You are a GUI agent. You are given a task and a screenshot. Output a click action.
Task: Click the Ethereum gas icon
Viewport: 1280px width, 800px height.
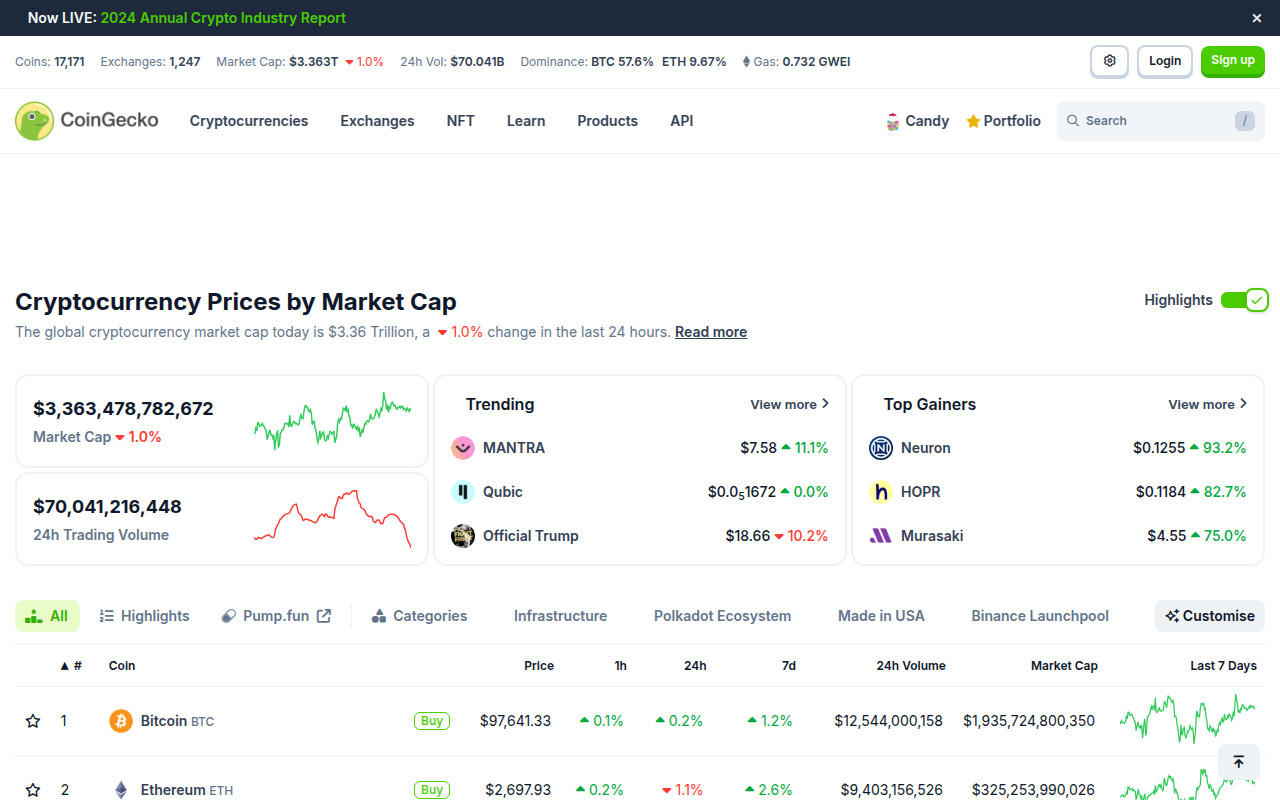[746, 62]
